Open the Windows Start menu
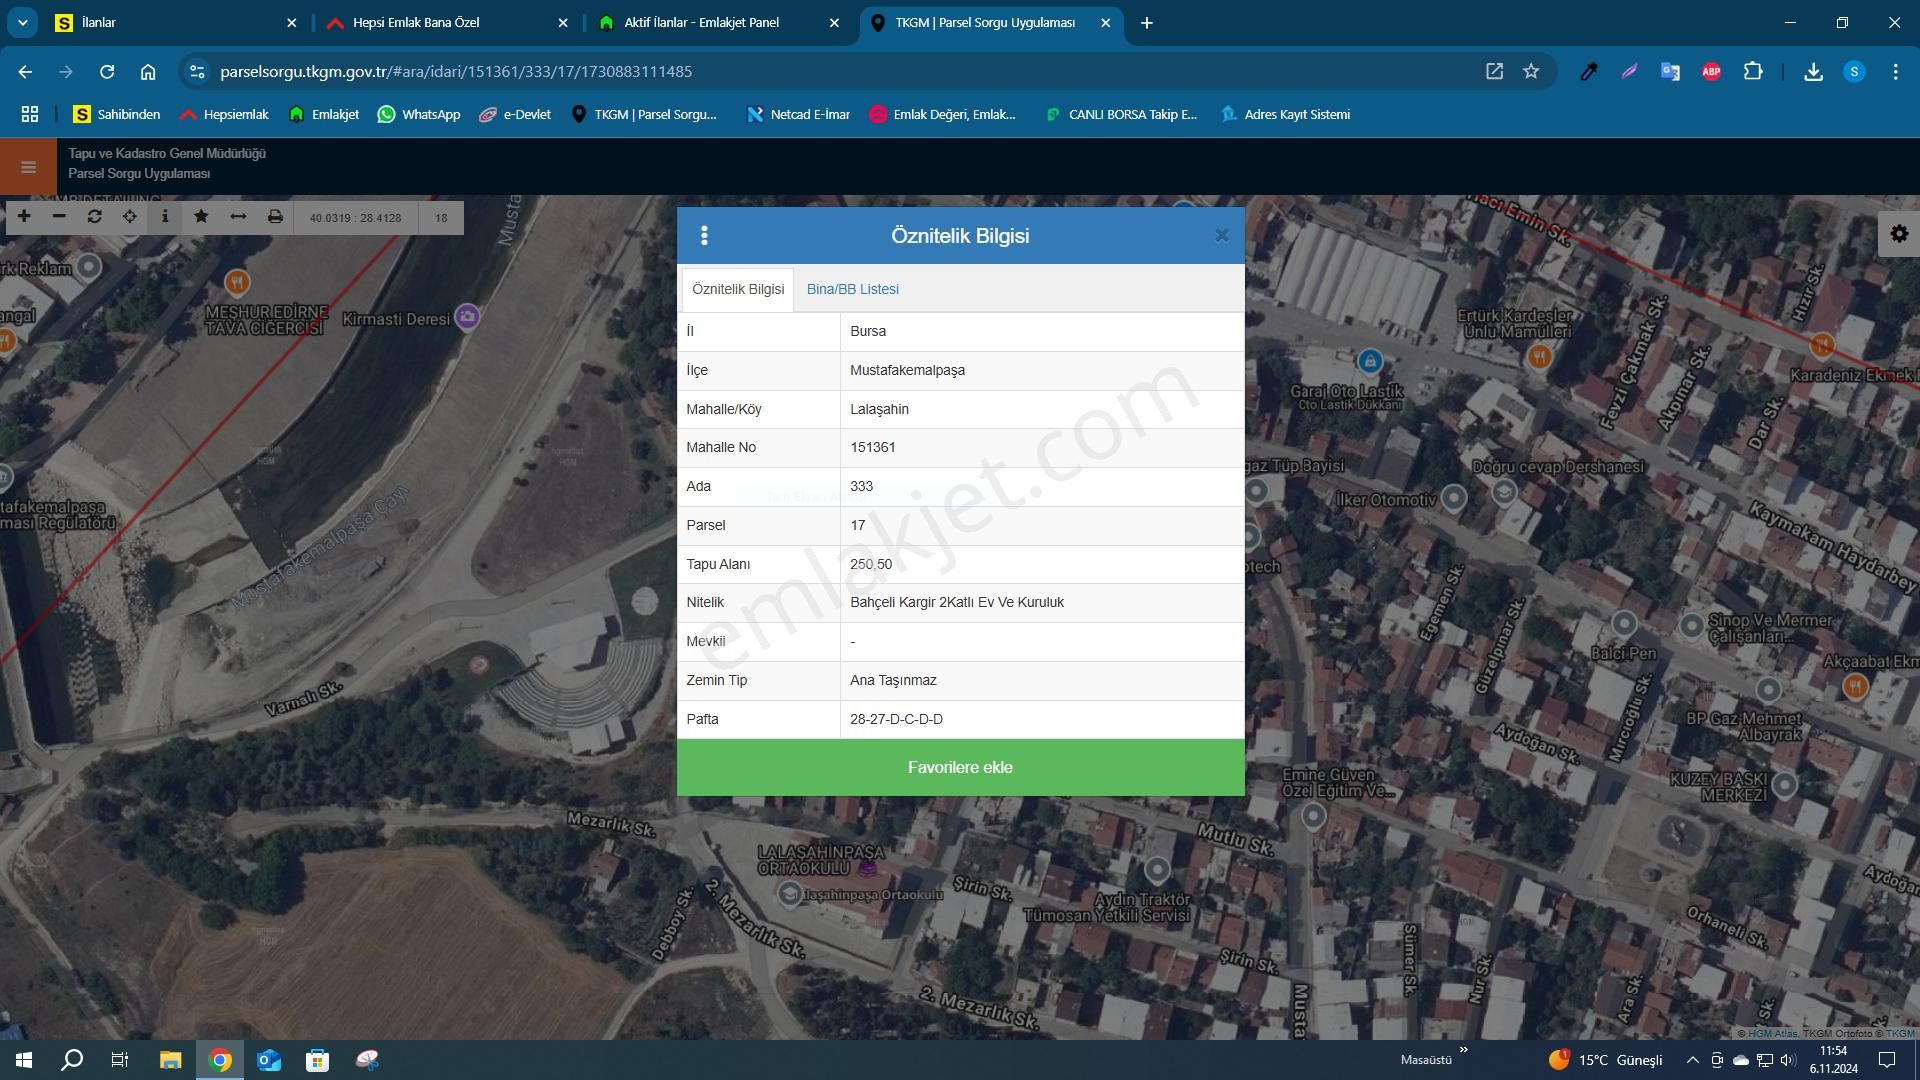This screenshot has height=1080, width=1920. pyautogui.click(x=24, y=1060)
